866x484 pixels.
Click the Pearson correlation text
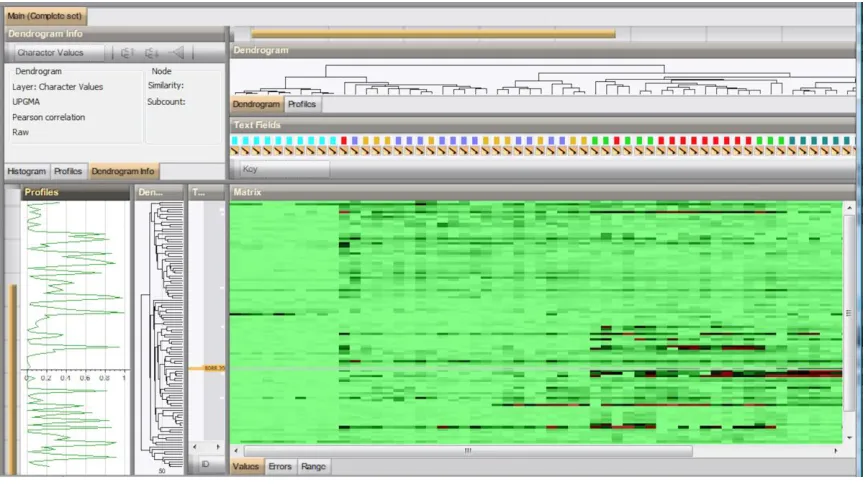tap(49, 117)
